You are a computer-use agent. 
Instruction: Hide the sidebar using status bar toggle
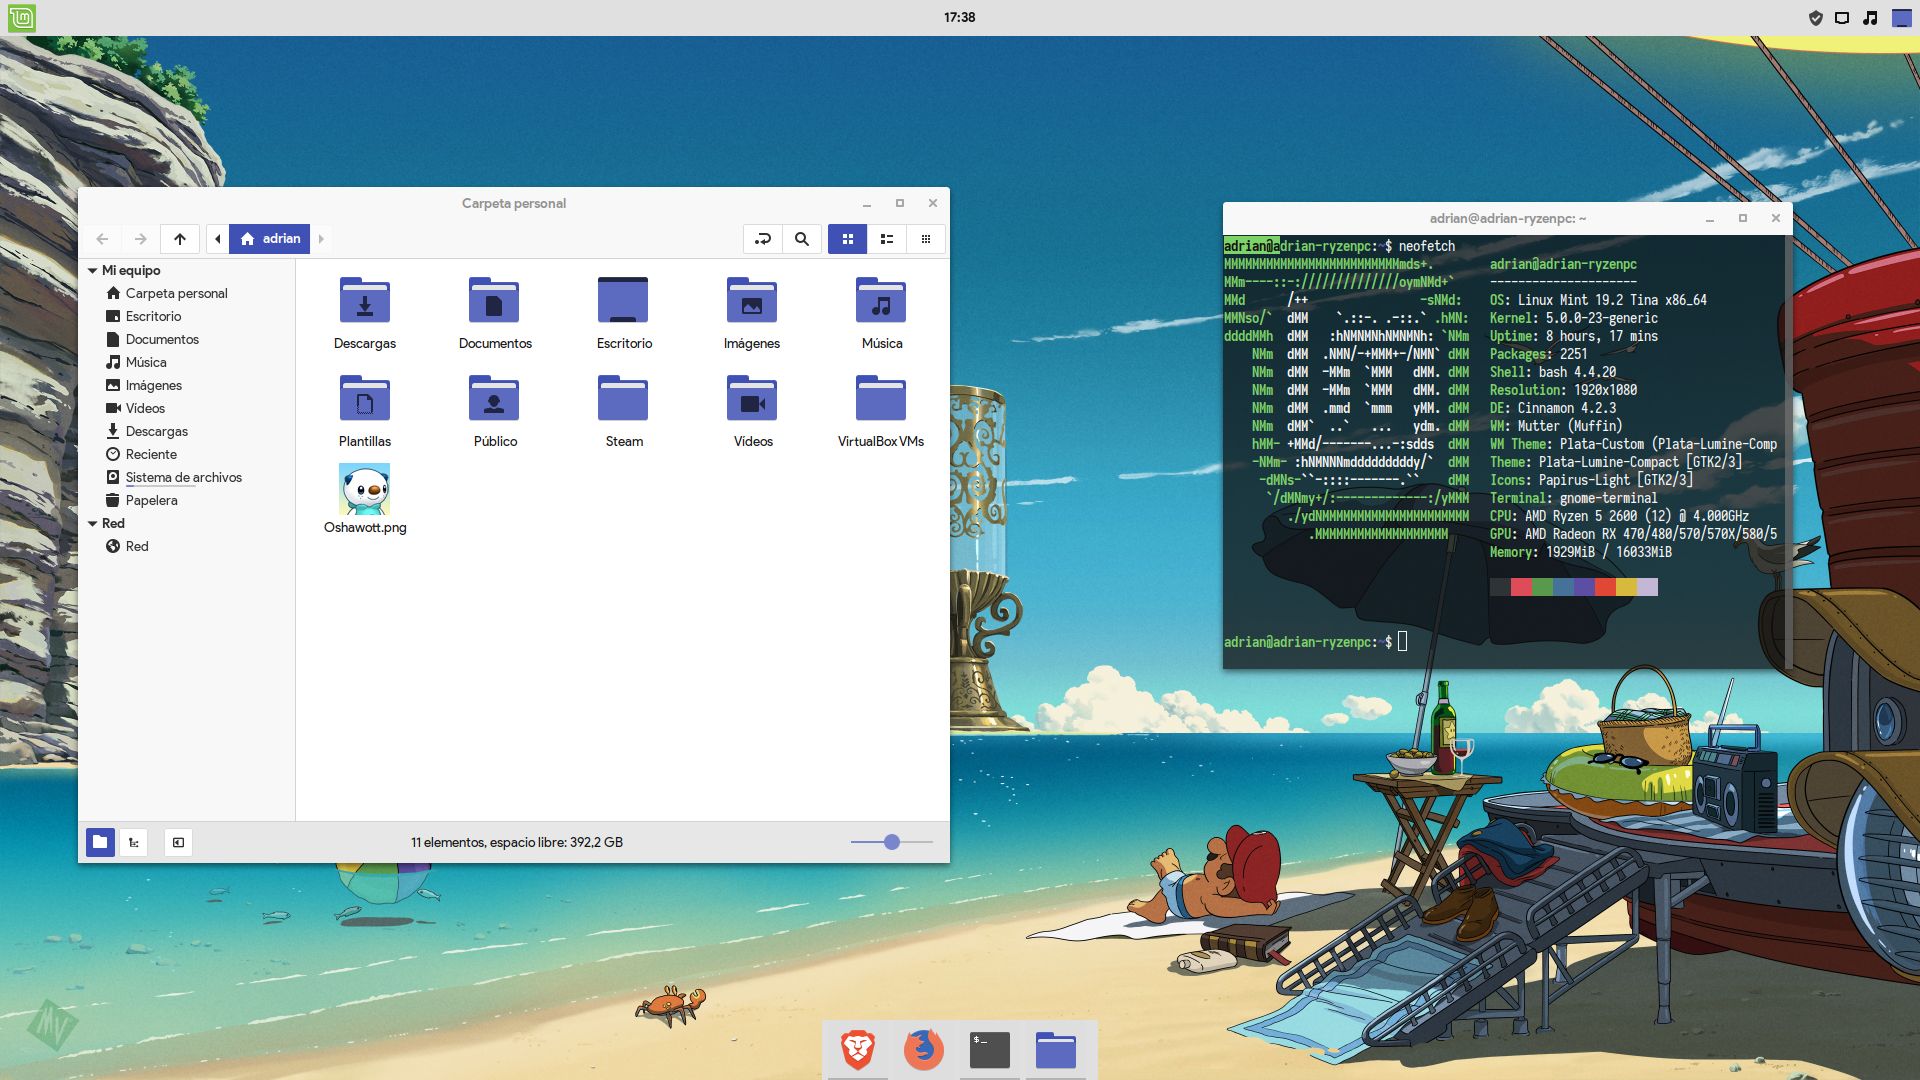click(179, 842)
